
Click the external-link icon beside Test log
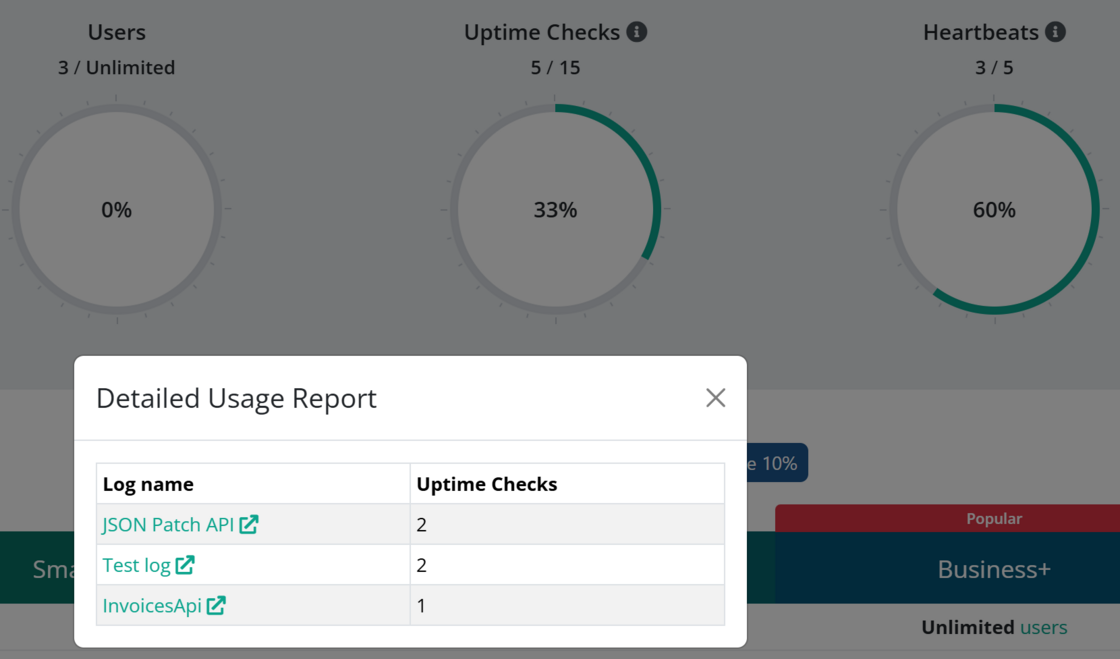pos(185,565)
